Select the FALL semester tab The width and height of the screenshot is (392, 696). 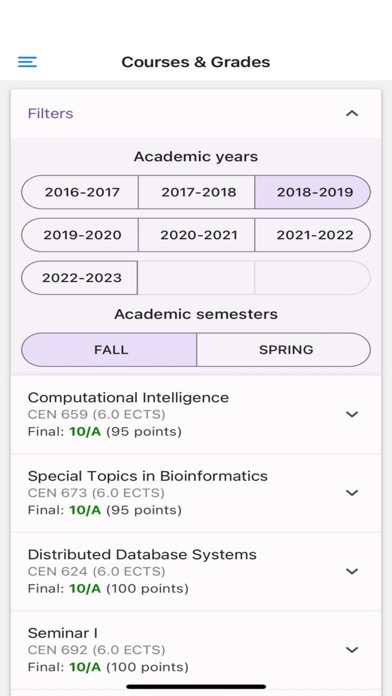(x=109, y=350)
